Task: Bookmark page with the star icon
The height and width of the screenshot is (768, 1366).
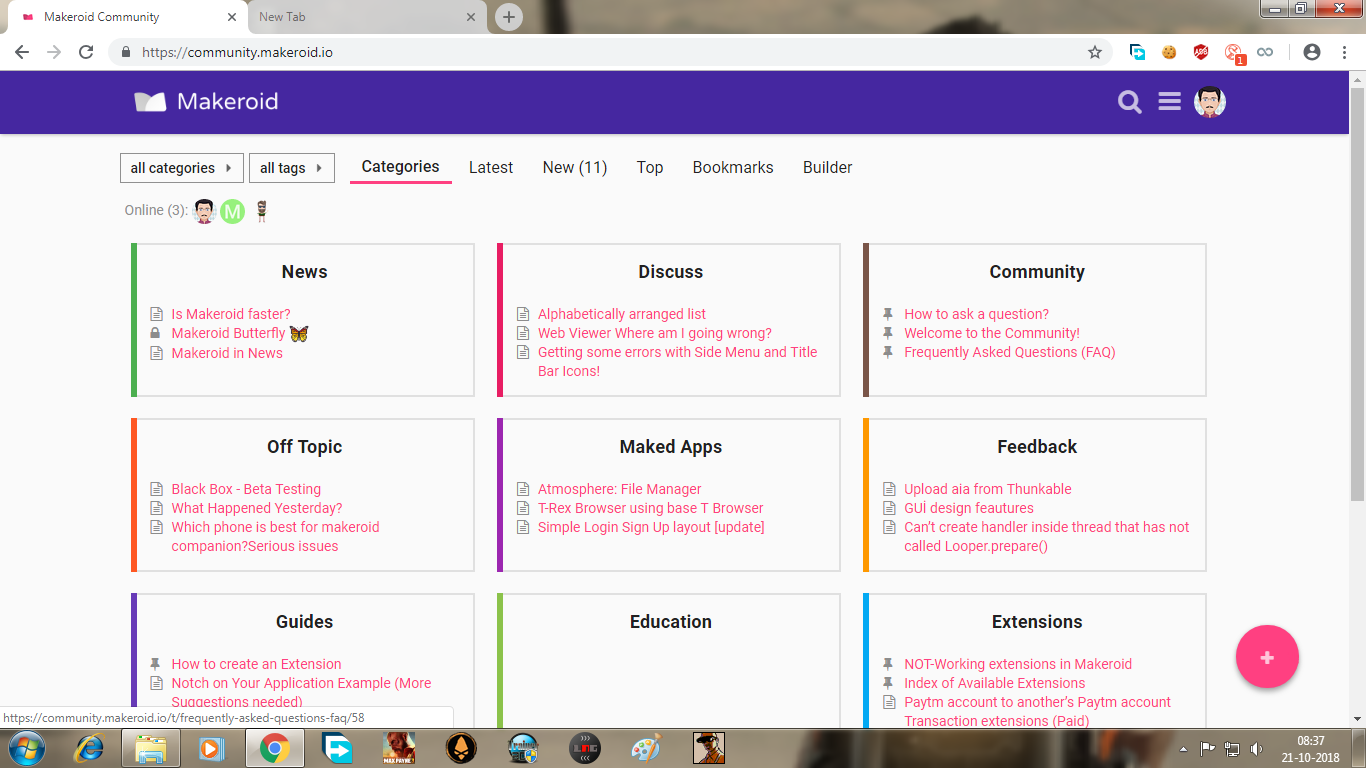Action: point(1095,52)
